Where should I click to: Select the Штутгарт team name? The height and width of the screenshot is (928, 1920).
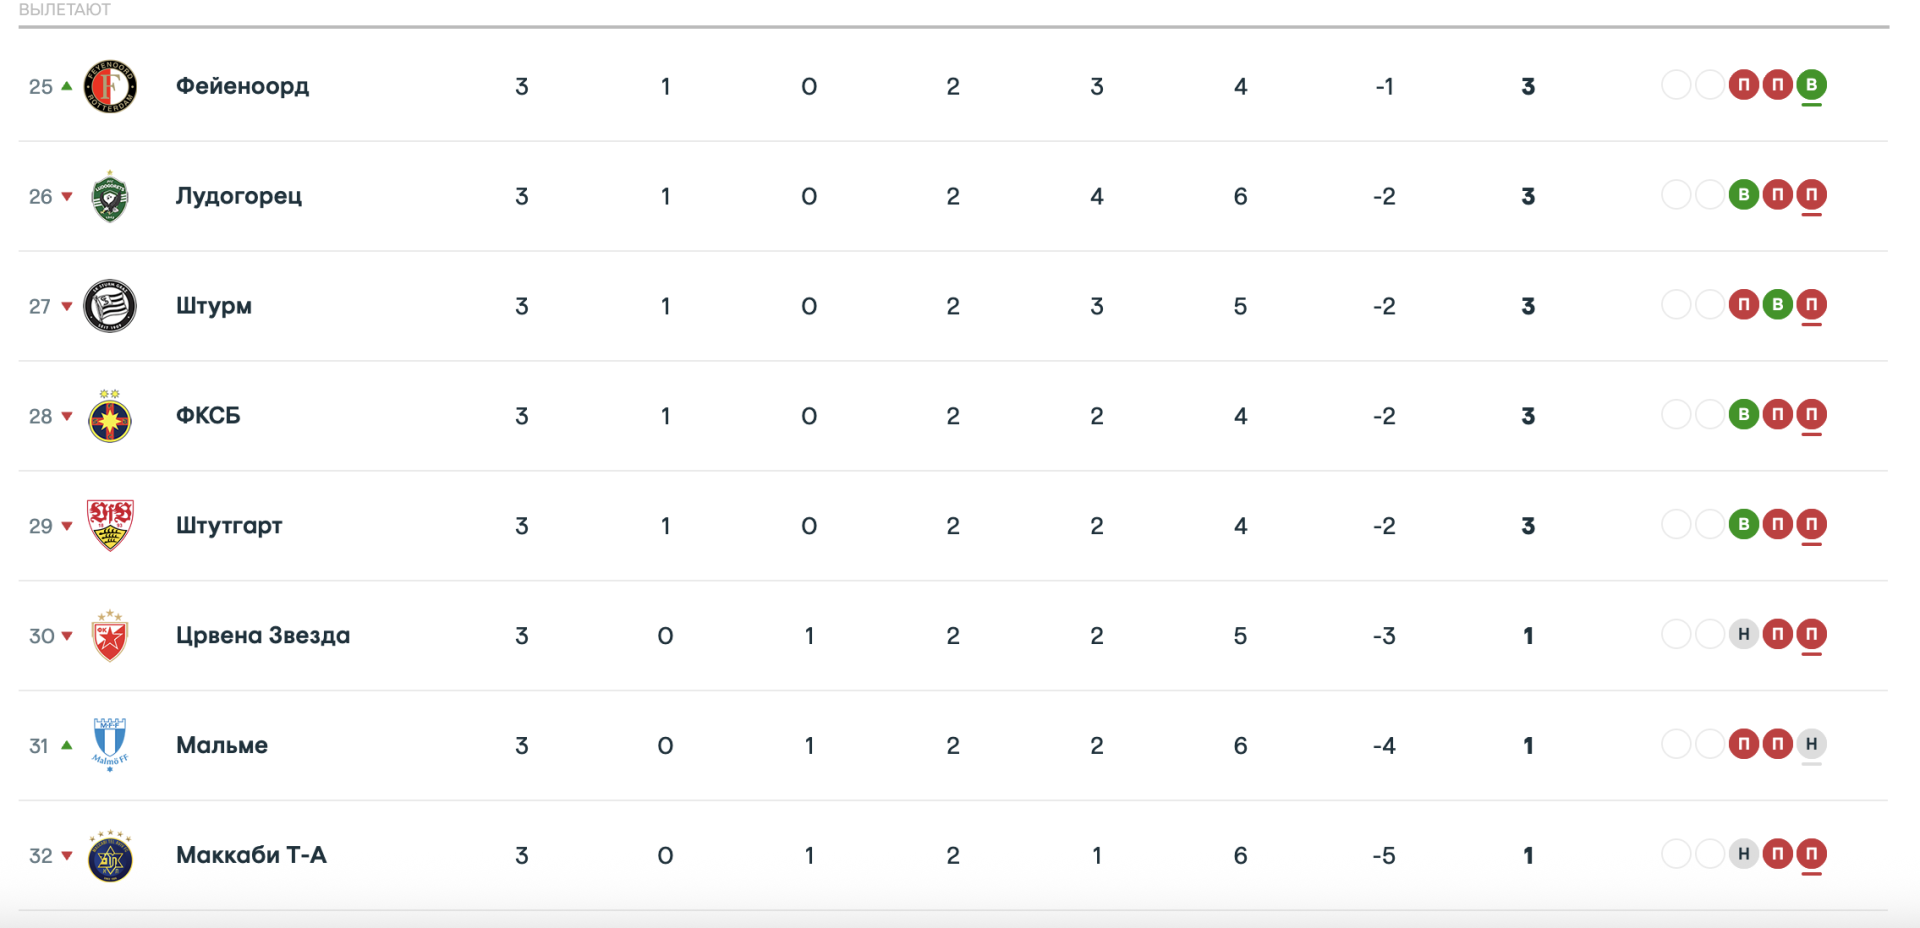click(229, 526)
